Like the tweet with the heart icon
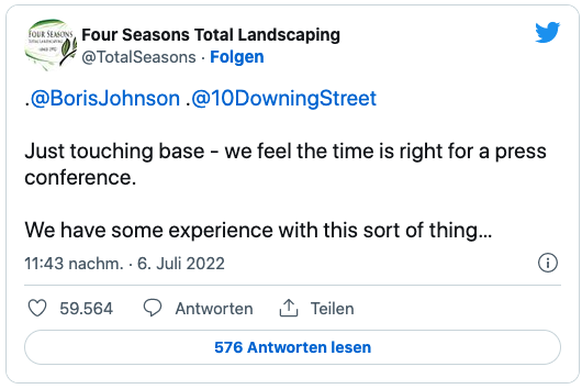 point(37,308)
